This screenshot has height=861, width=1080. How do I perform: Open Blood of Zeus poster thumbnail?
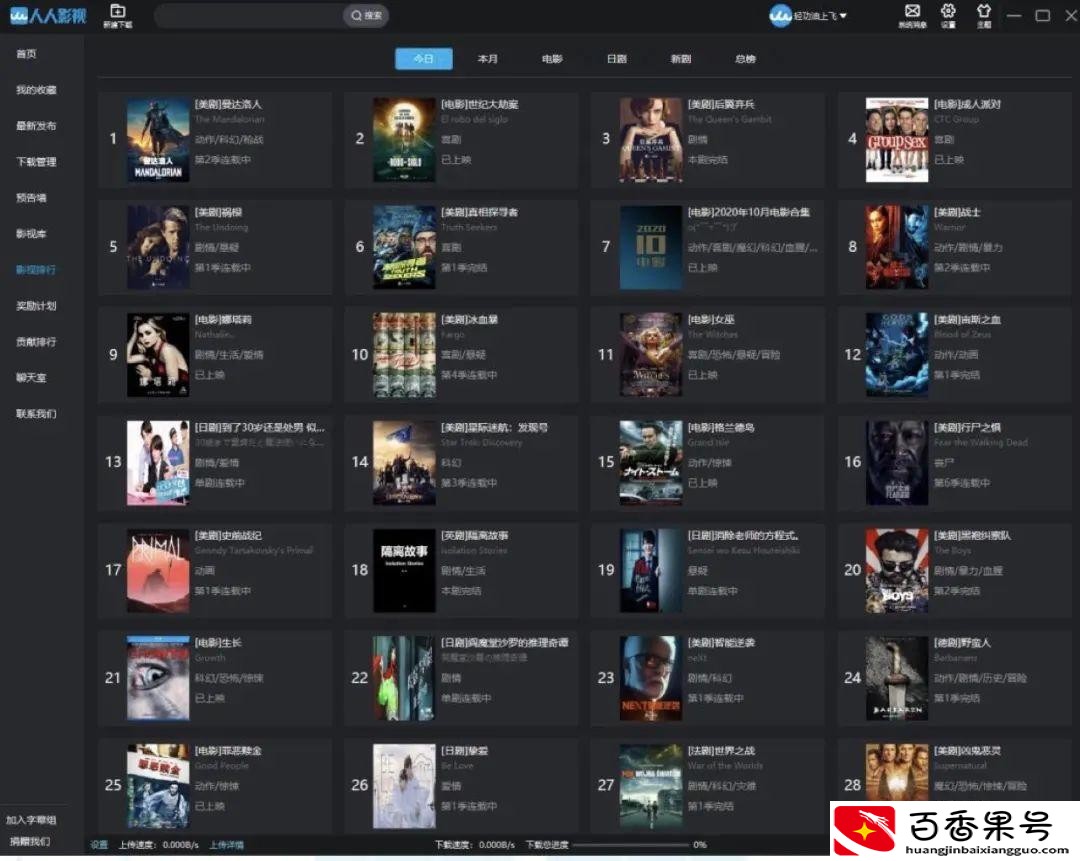coord(897,355)
